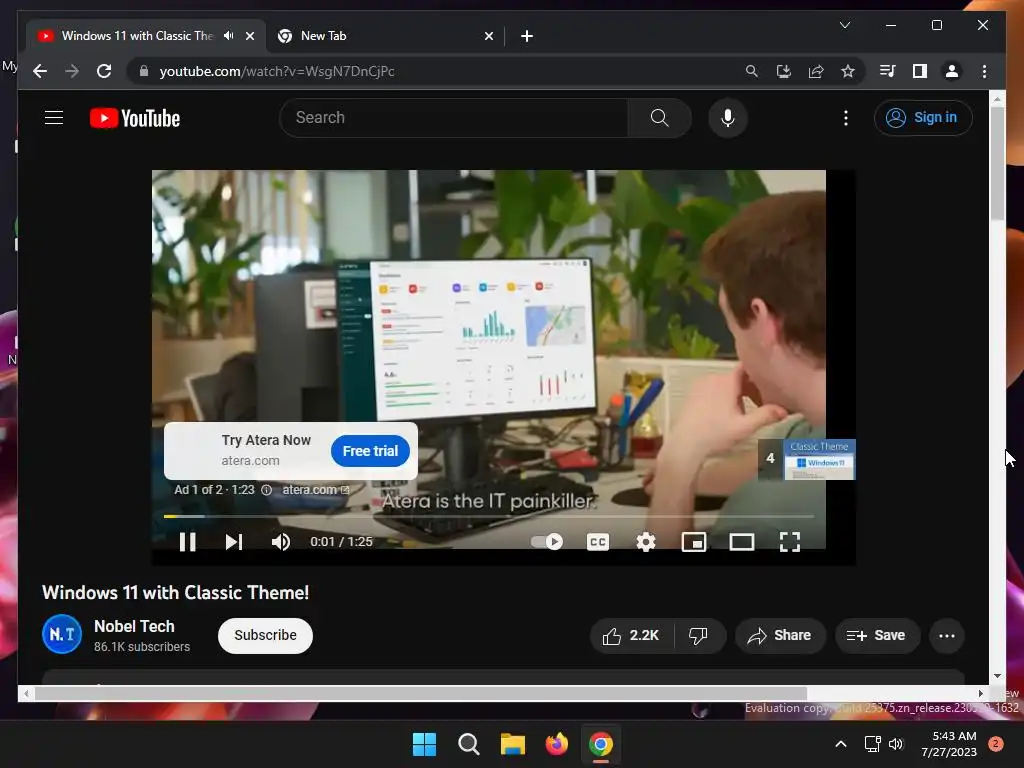The image size is (1024, 768).
Task: Open the Chrome profile icon
Action: click(952, 71)
